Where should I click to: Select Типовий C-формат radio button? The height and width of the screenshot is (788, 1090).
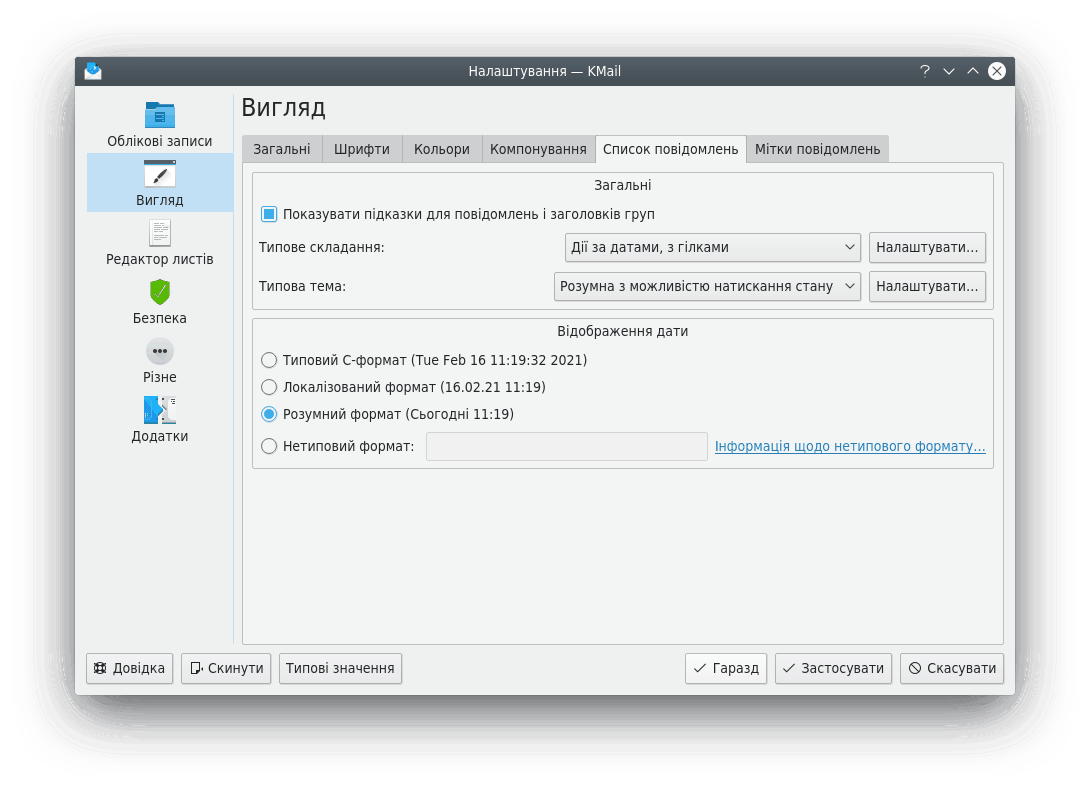269,360
